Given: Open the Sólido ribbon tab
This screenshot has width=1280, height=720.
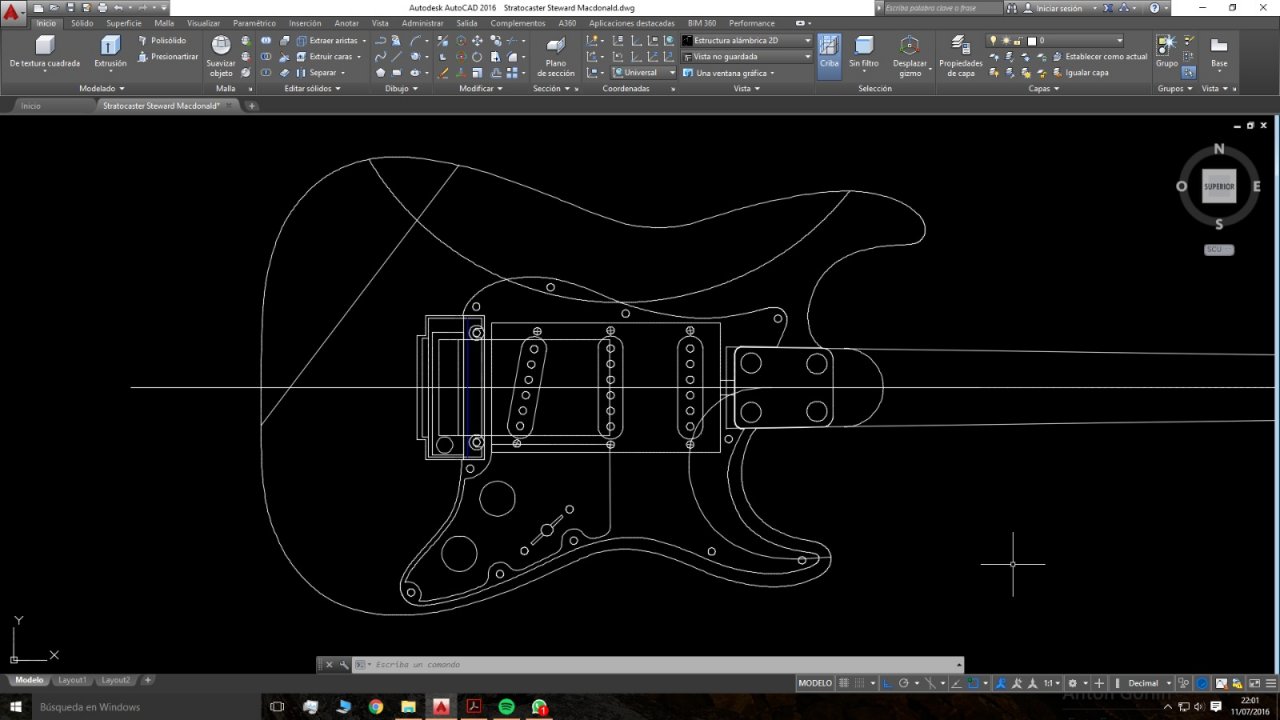Looking at the screenshot, I should 82,23.
